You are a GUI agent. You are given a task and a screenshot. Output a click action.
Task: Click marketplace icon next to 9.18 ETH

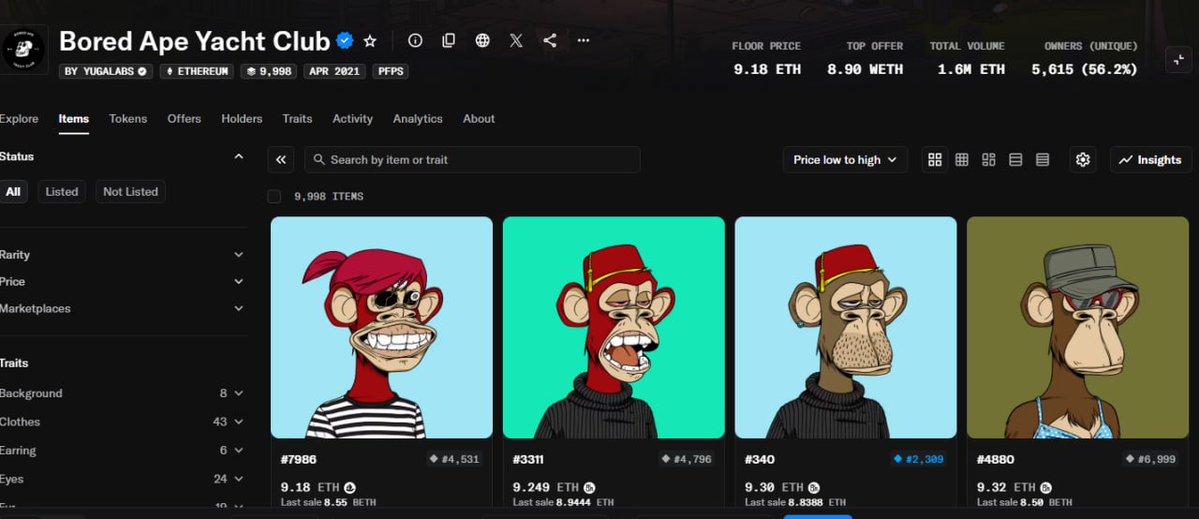pyautogui.click(x=350, y=487)
